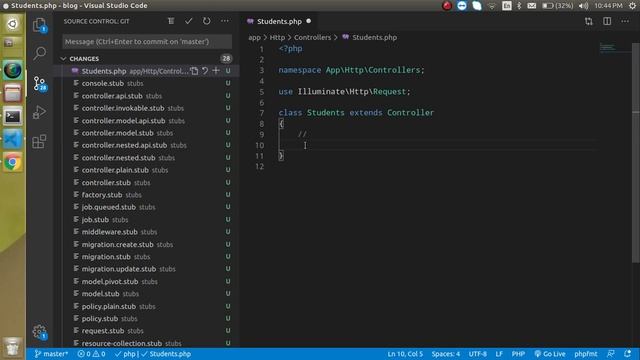Refresh the source control panel
This screenshot has width=640, height=360.
[207, 21]
